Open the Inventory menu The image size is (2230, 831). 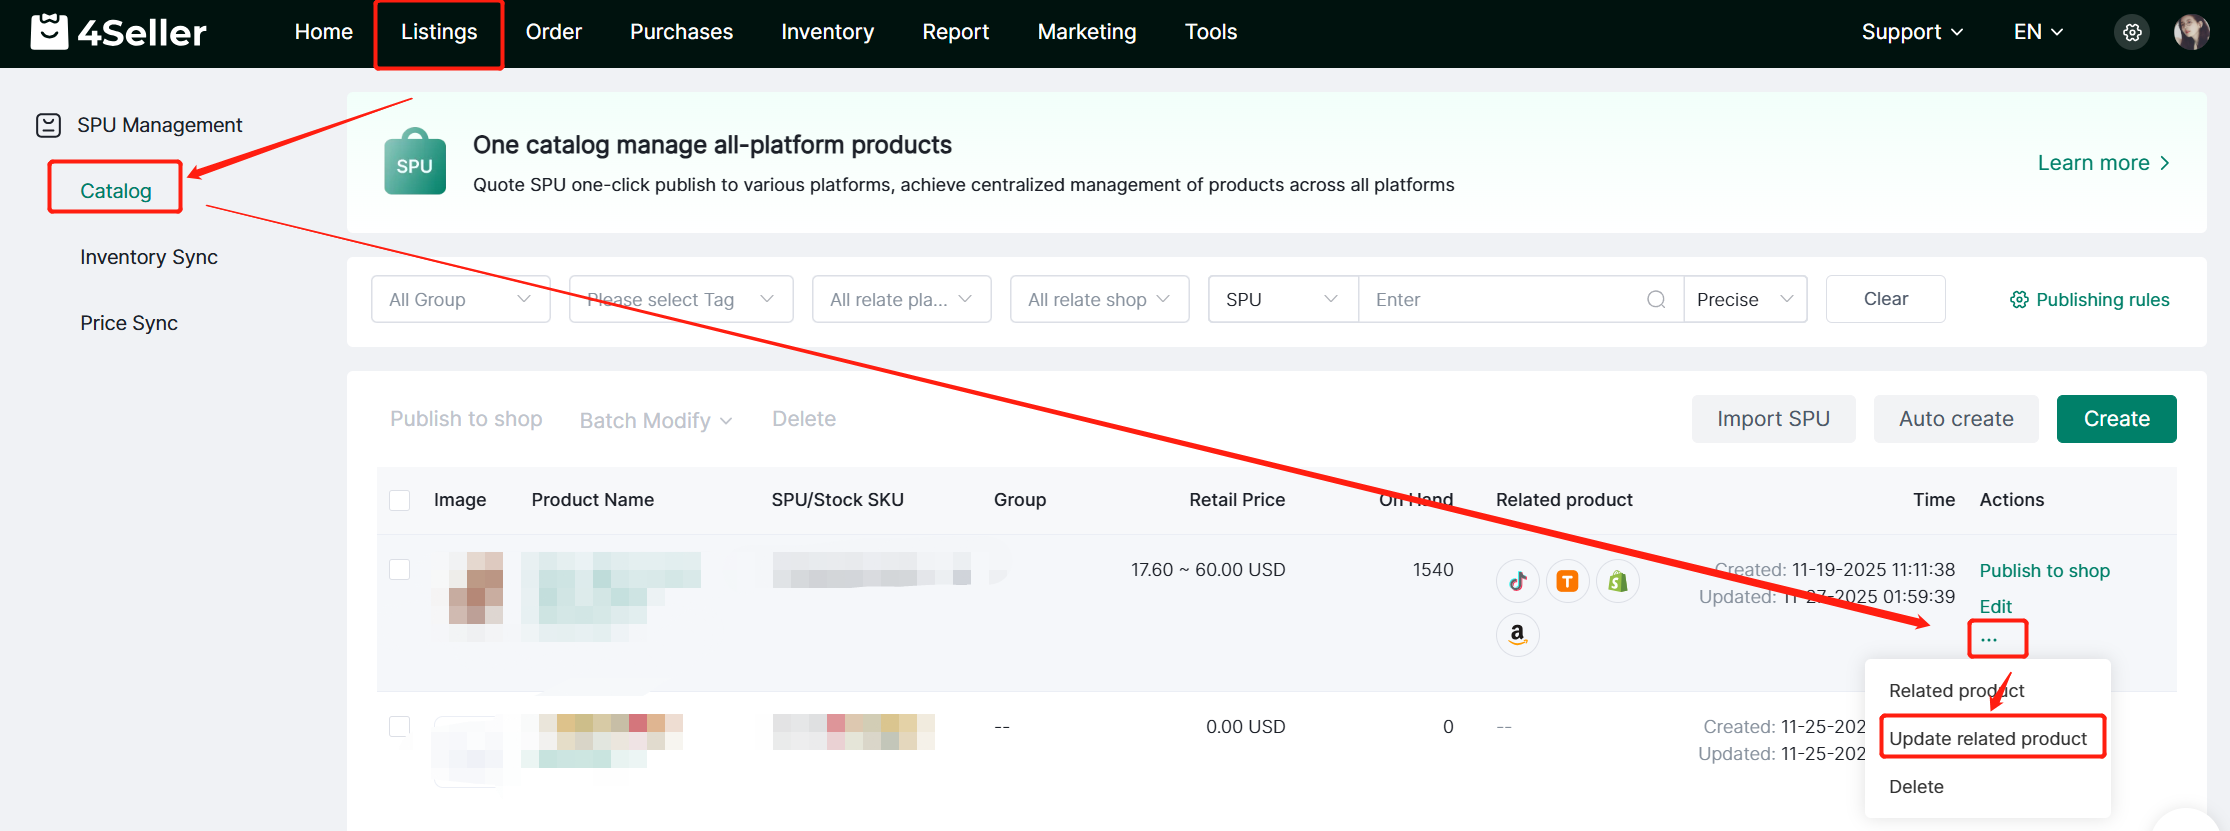(x=827, y=32)
